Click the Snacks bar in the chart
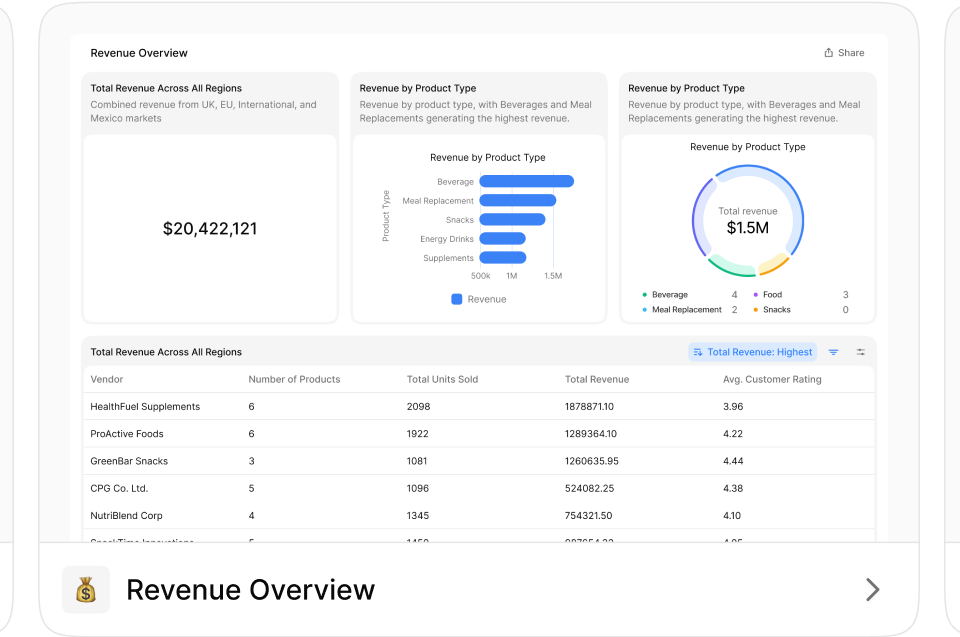 coord(512,219)
